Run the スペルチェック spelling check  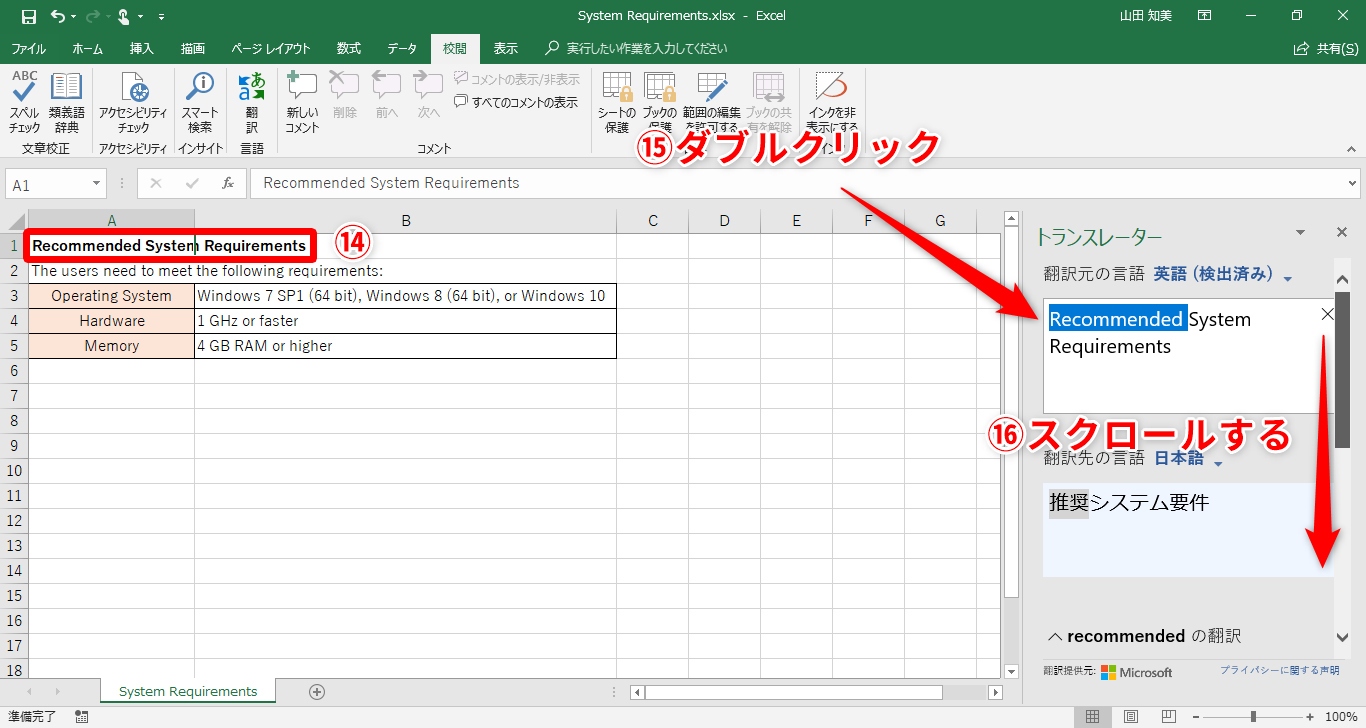pyautogui.click(x=25, y=102)
